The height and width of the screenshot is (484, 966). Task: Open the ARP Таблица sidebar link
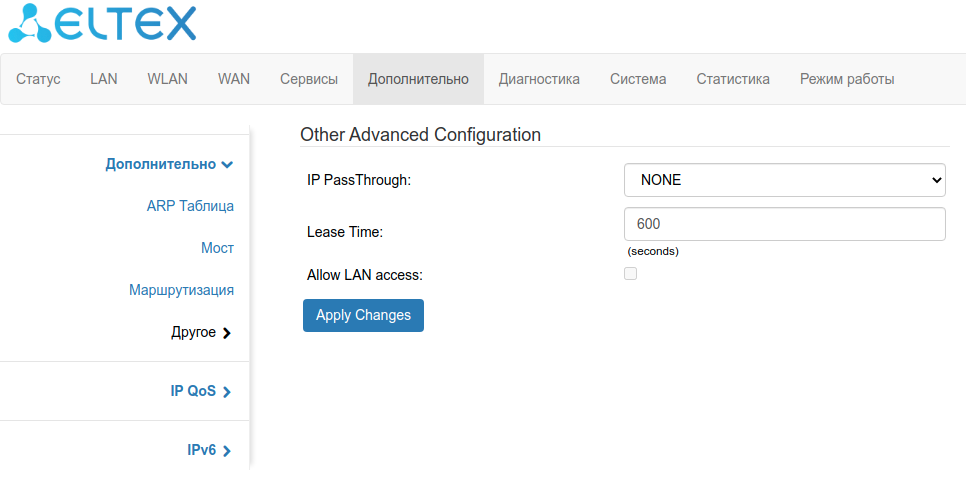click(190, 206)
